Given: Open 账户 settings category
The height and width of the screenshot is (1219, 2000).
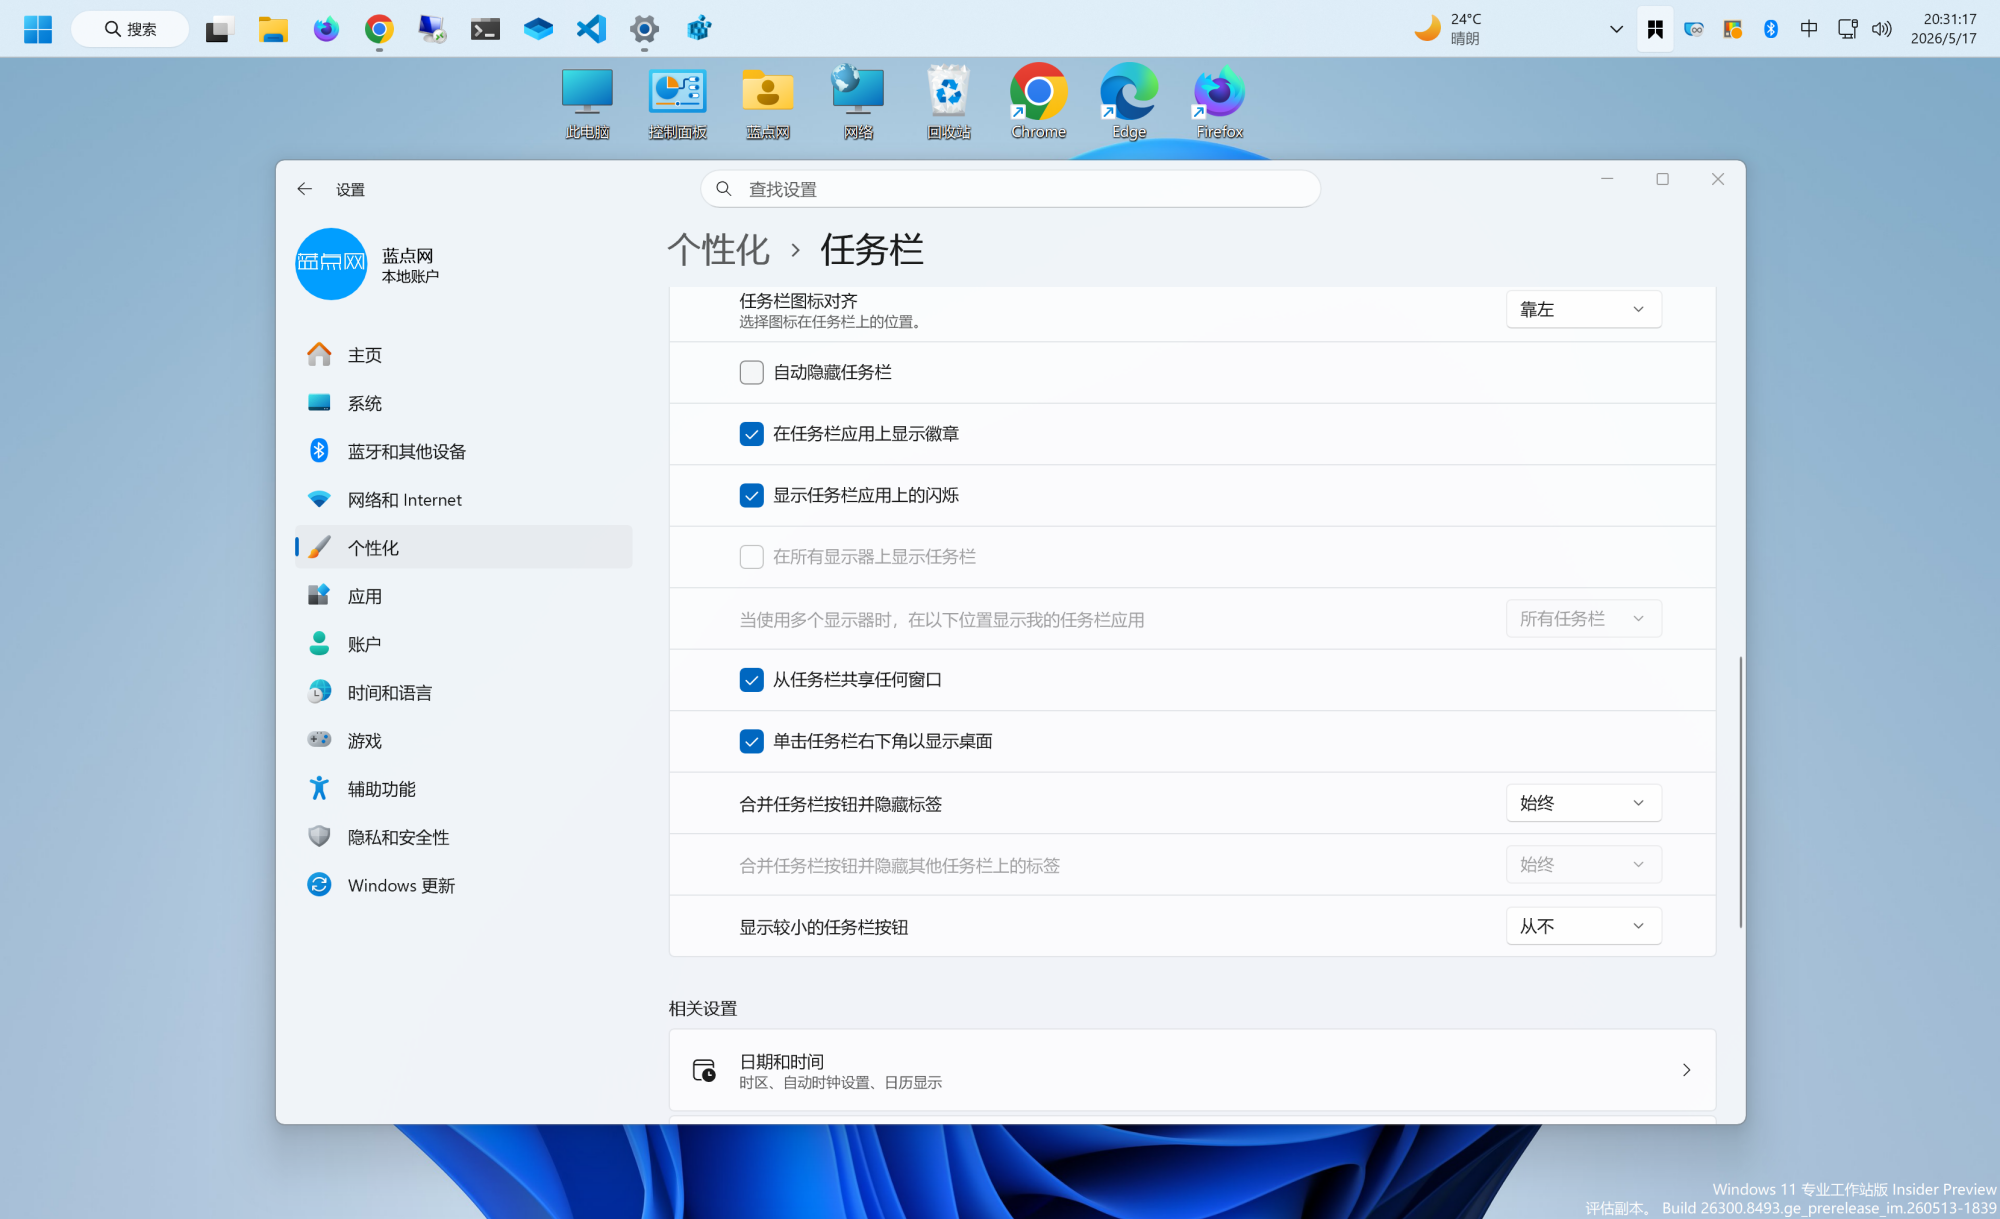Looking at the screenshot, I should (463, 644).
